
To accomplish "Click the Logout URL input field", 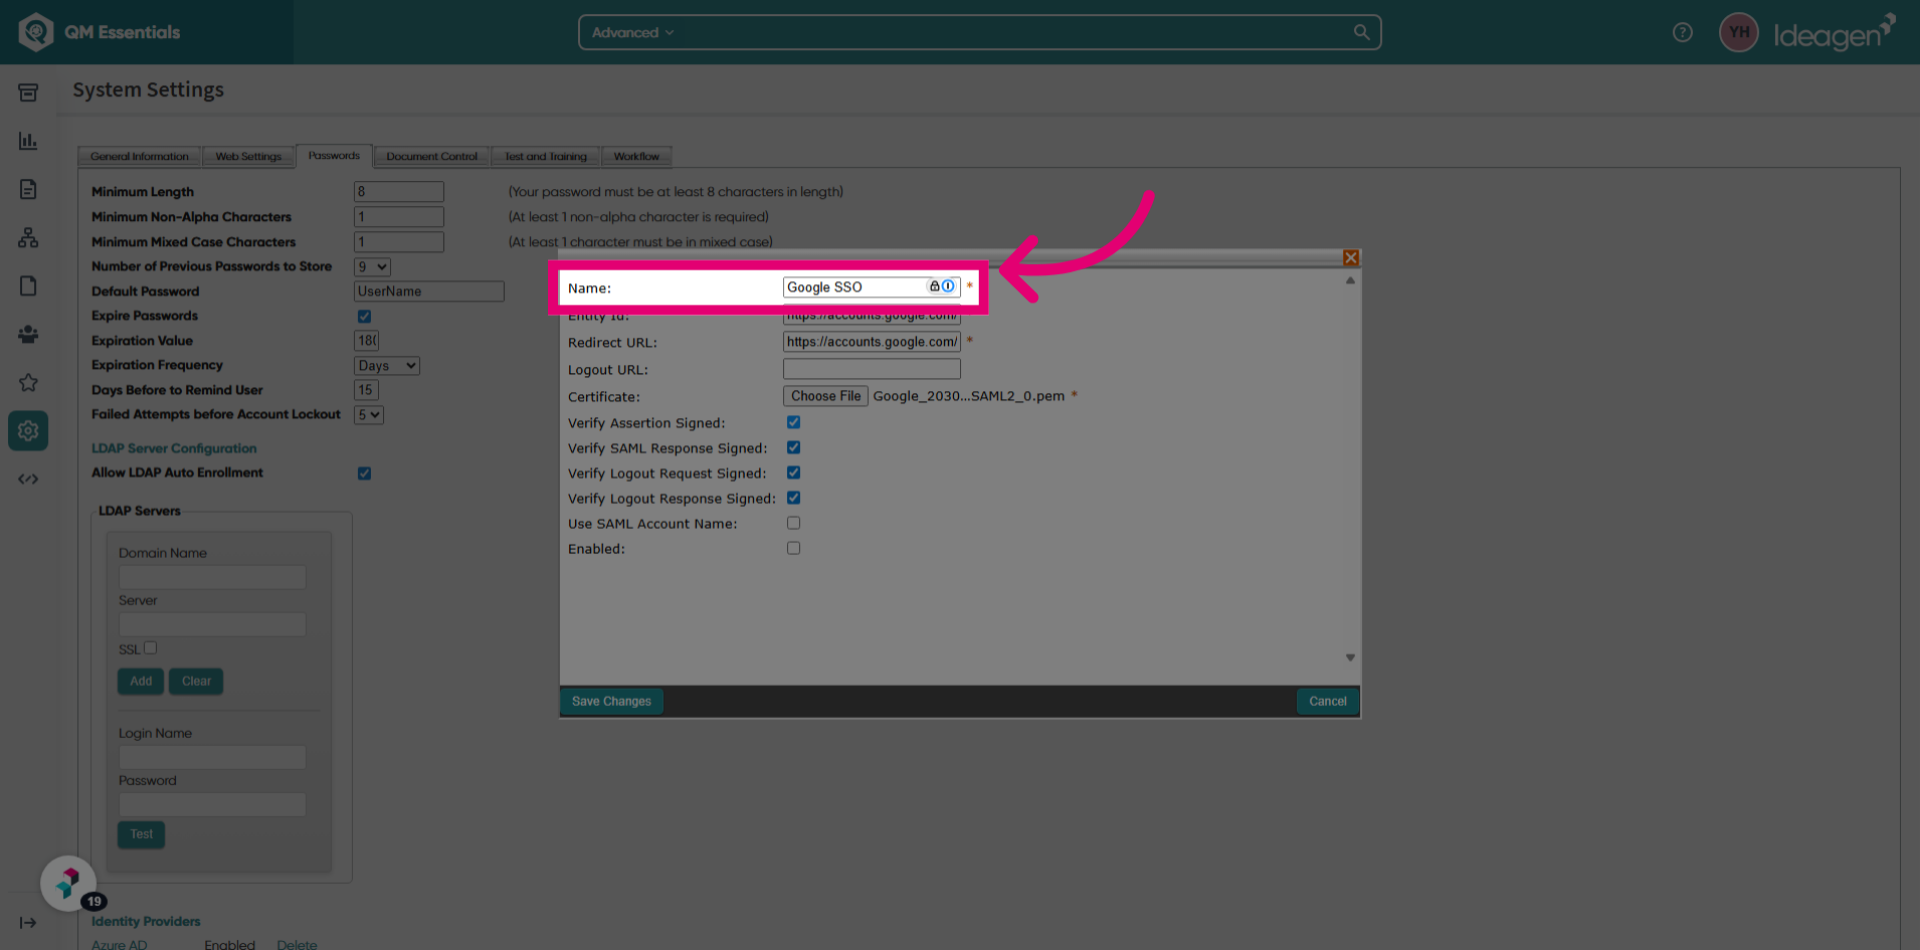I will coord(871,369).
